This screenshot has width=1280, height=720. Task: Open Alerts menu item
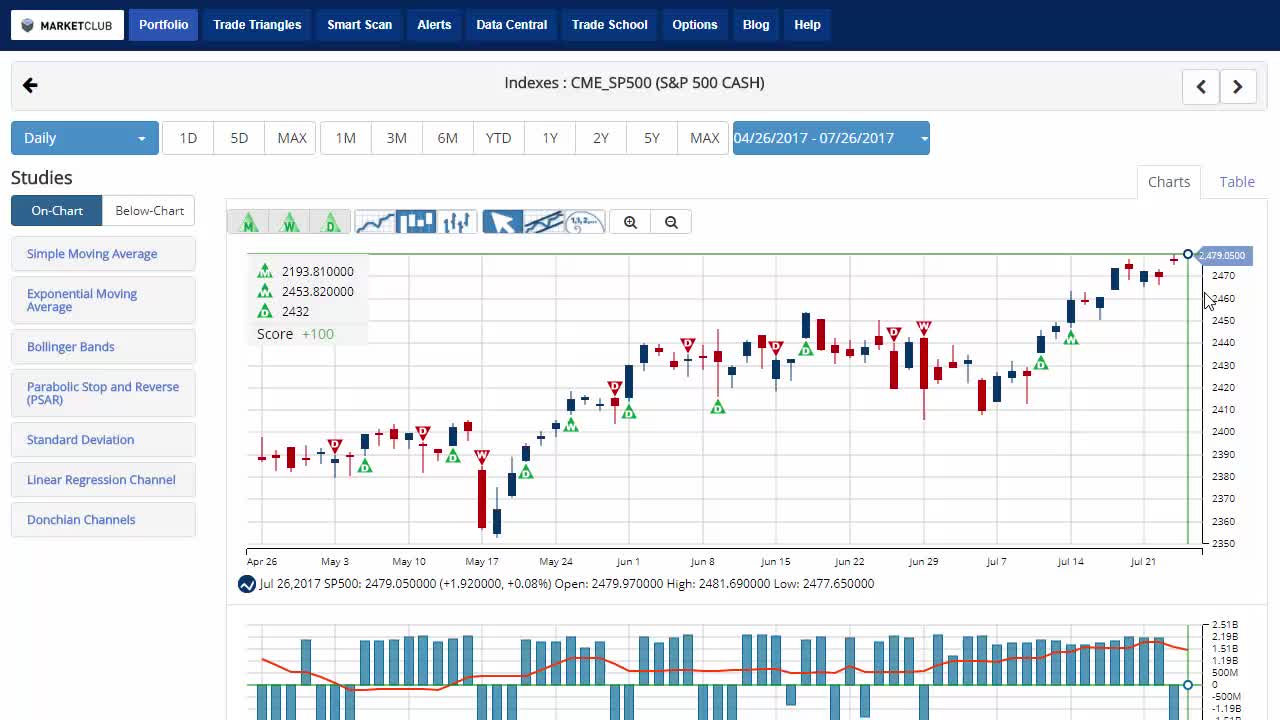coord(434,25)
